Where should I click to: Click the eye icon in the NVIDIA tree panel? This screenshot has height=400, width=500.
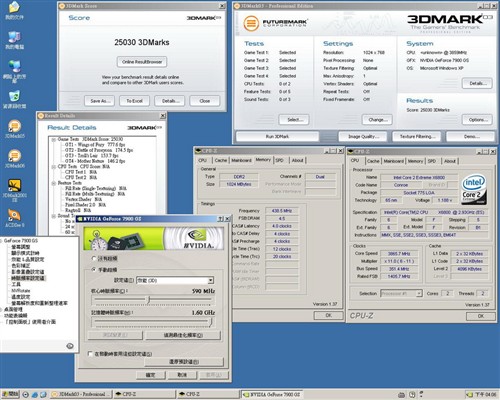[70, 346]
